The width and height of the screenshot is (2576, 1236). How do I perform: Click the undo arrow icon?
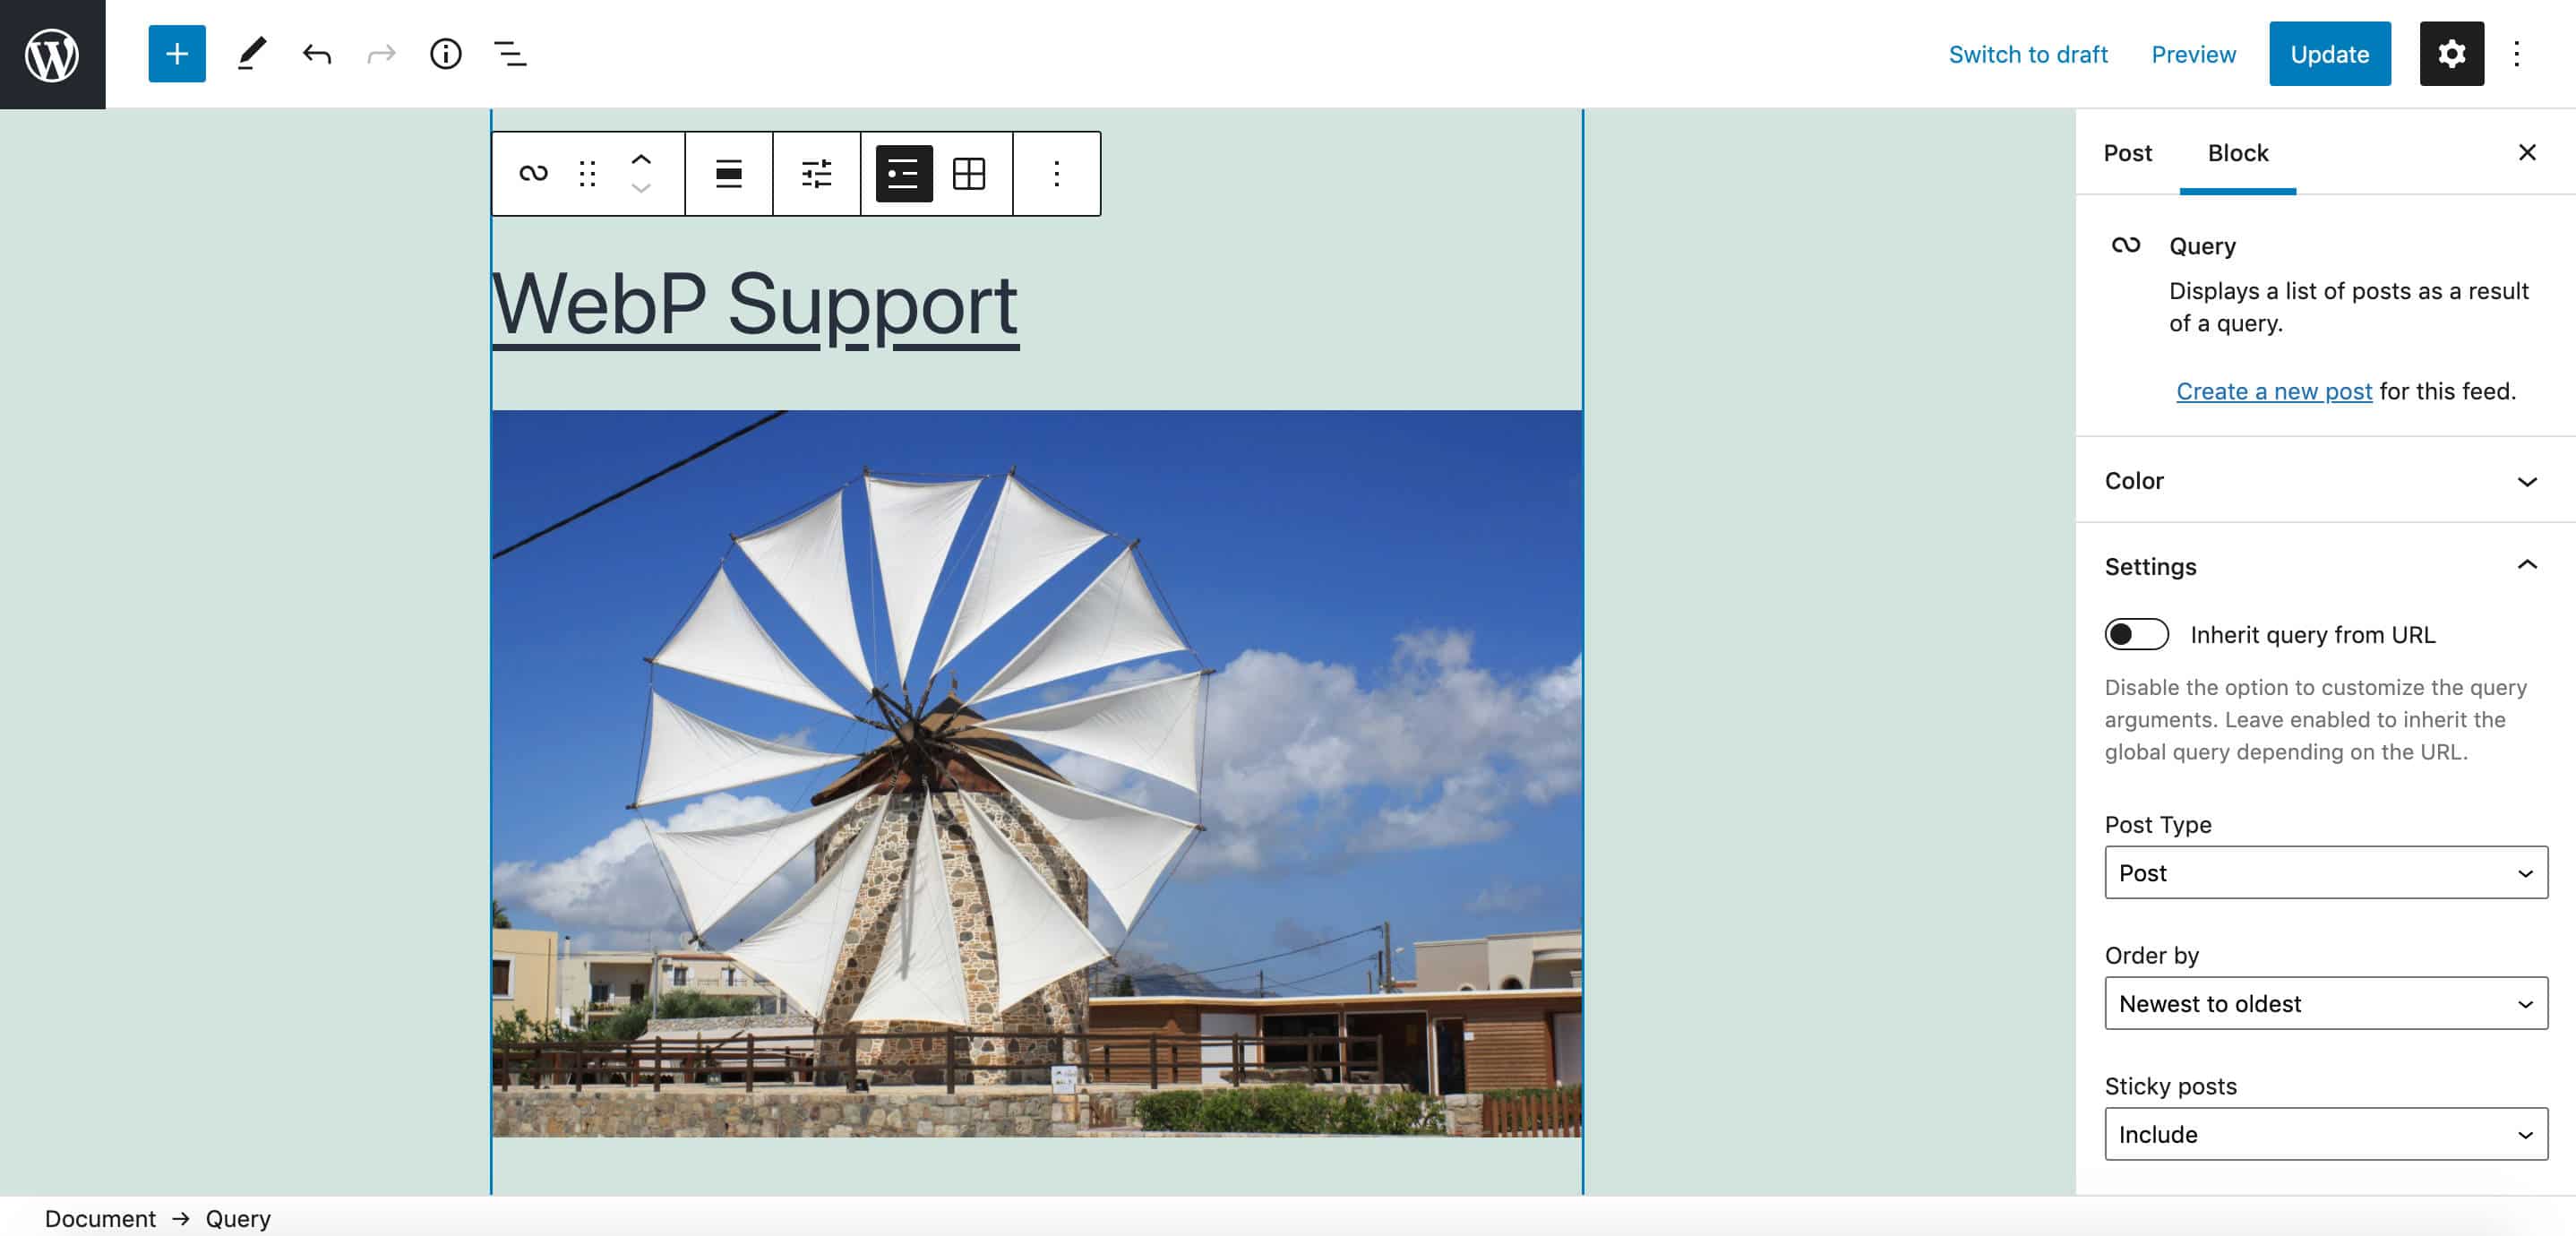[x=313, y=53]
